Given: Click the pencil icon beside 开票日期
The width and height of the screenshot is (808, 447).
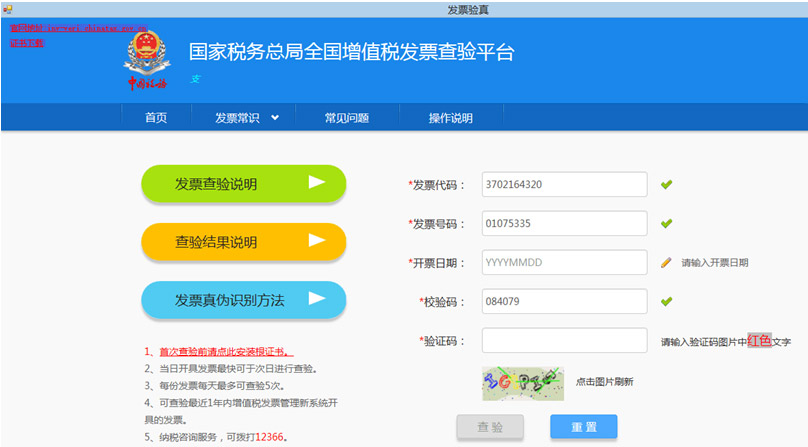Looking at the screenshot, I should click(x=666, y=262).
